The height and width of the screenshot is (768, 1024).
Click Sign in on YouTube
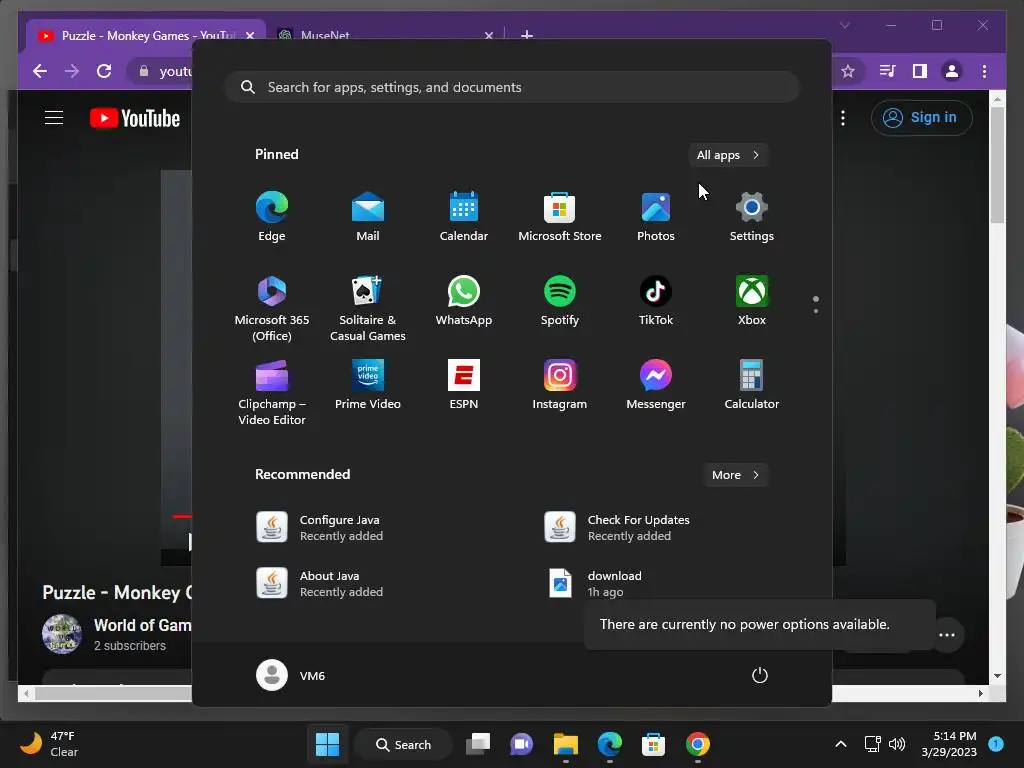(921, 118)
